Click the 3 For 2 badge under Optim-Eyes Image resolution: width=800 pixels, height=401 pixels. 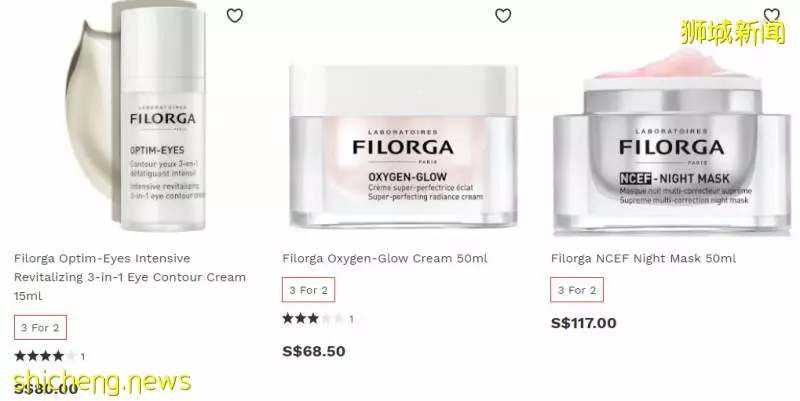[40, 328]
